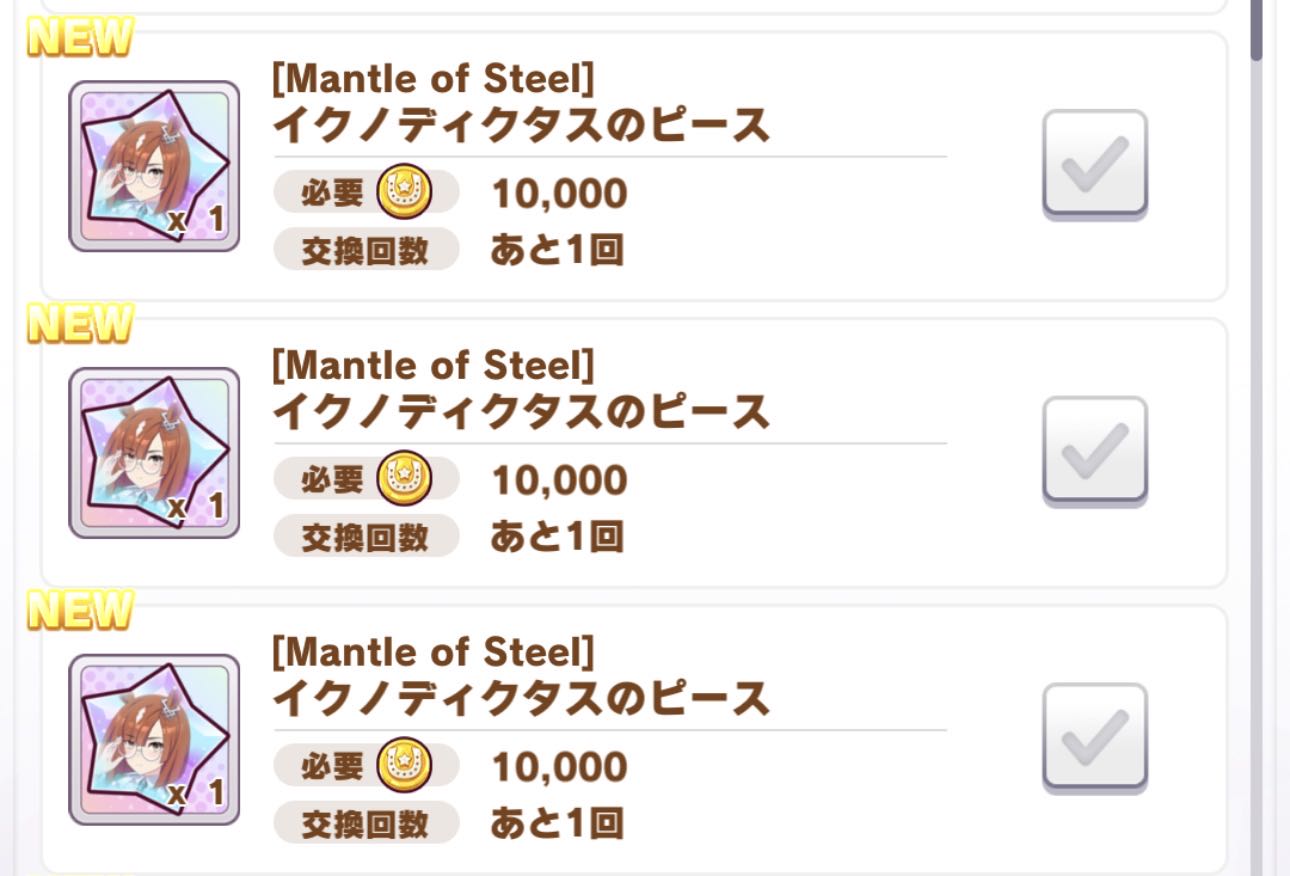Tick the checkbox in the middle item row
Image resolution: width=1290 pixels, height=876 pixels.
tap(1094, 451)
